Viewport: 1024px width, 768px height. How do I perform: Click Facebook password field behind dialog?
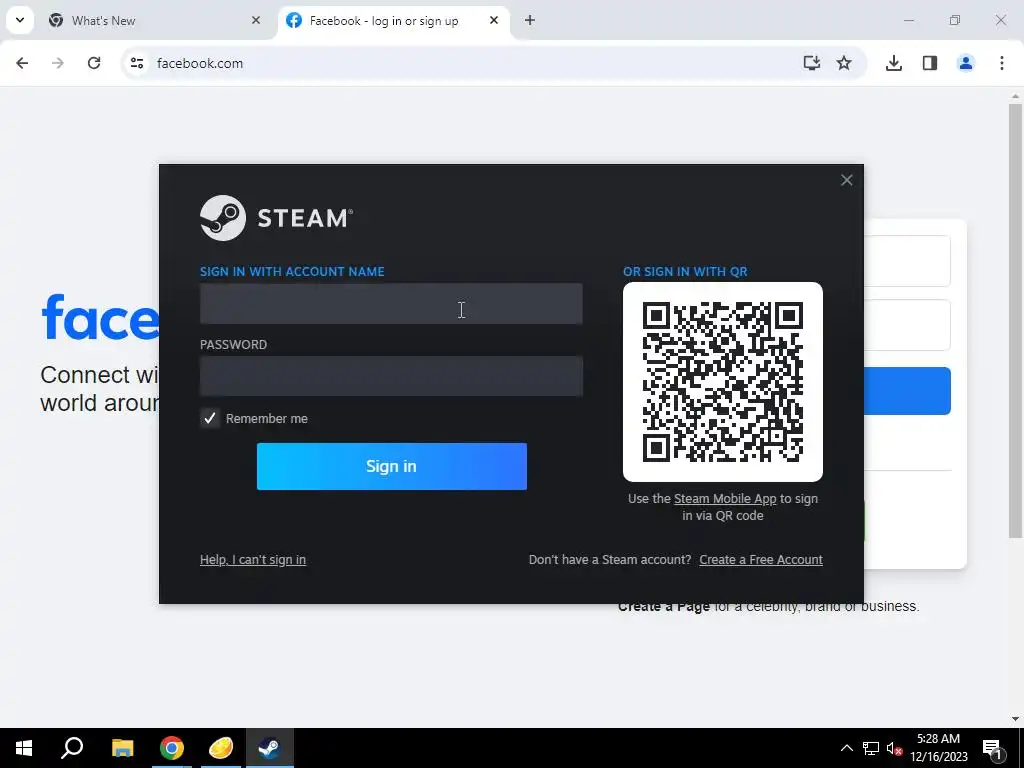click(907, 325)
